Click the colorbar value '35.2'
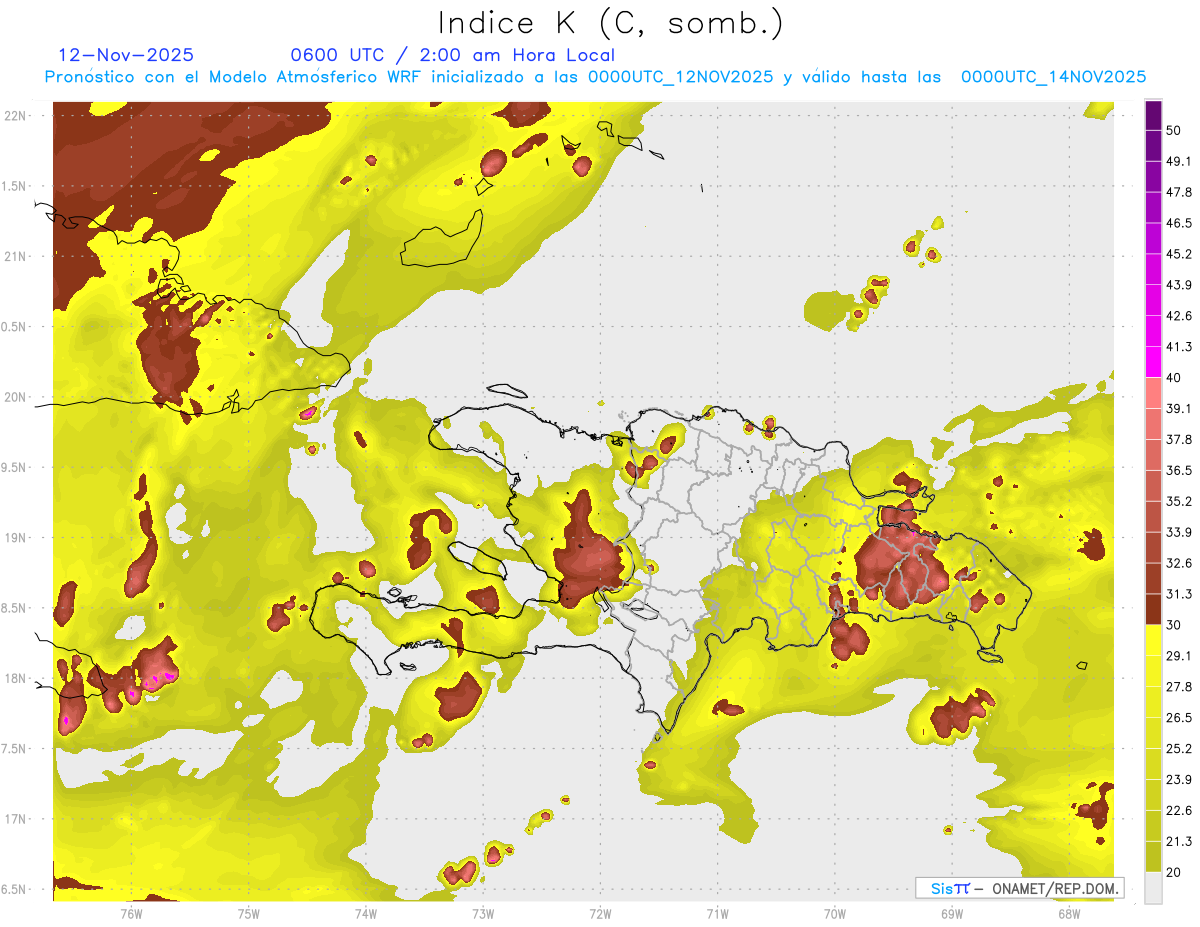Viewport: 1200px width, 927px height. tap(1179, 501)
